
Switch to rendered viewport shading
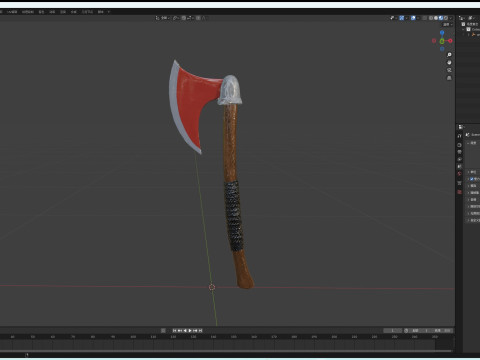coord(446,18)
